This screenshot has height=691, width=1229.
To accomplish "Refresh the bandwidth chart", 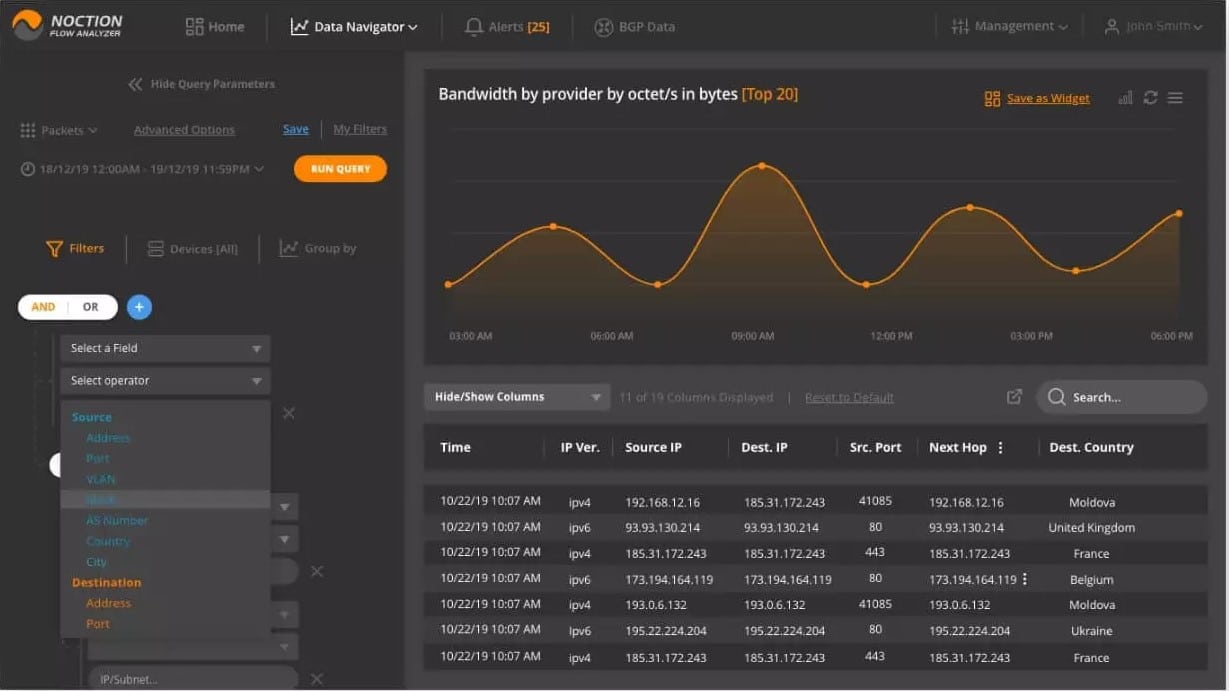I will (1150, 97).
